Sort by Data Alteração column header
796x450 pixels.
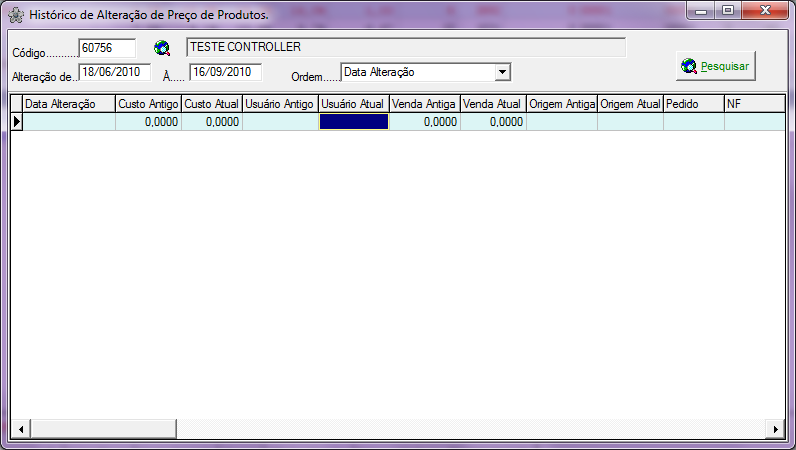(69, 104)
